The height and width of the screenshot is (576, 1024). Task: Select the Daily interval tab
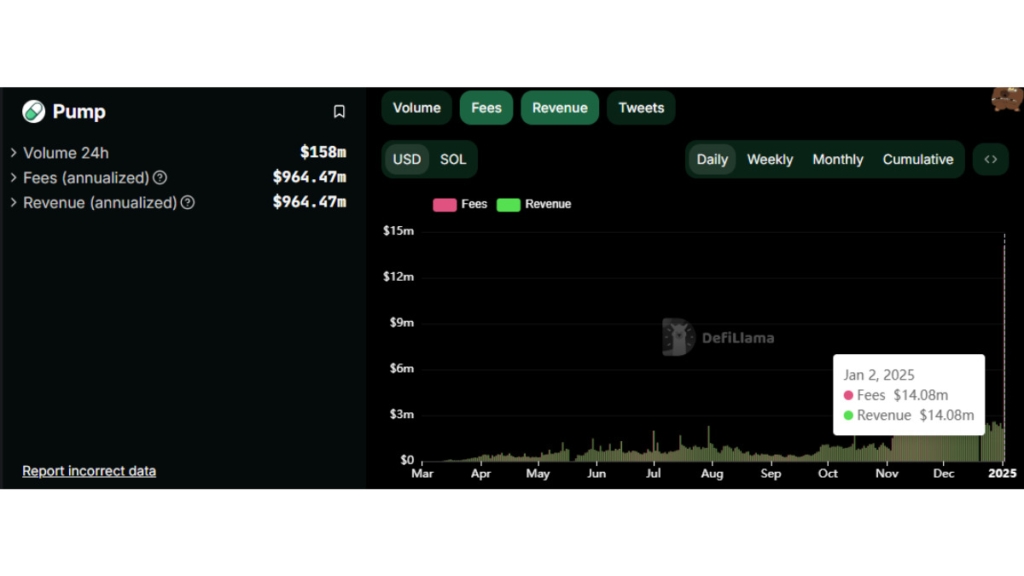712,159
